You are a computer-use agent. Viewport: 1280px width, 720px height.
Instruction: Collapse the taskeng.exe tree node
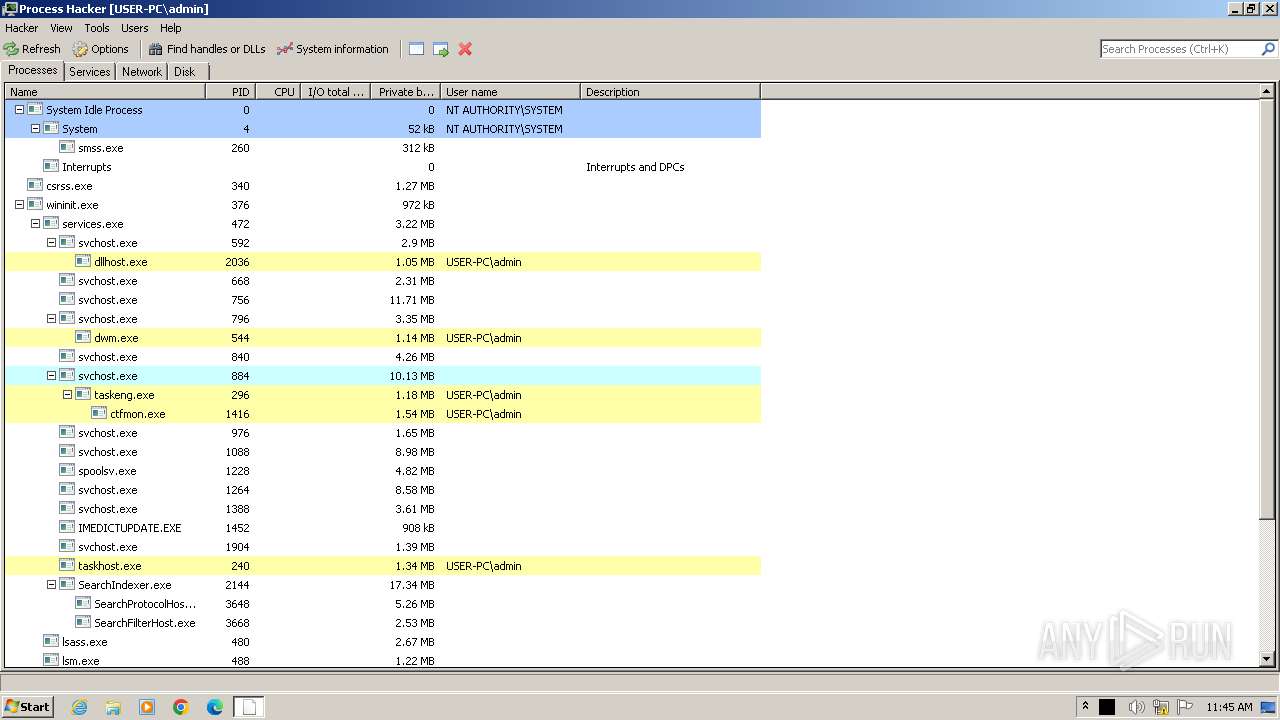click(x=67, y=395)
